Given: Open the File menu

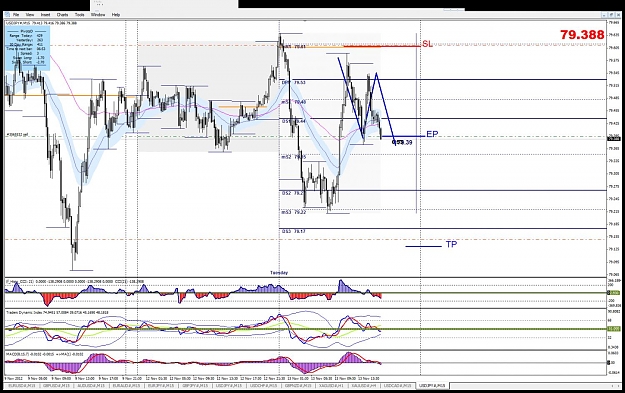Looking at the screenshot, I should pyautogui.click(x=16, y=15).
